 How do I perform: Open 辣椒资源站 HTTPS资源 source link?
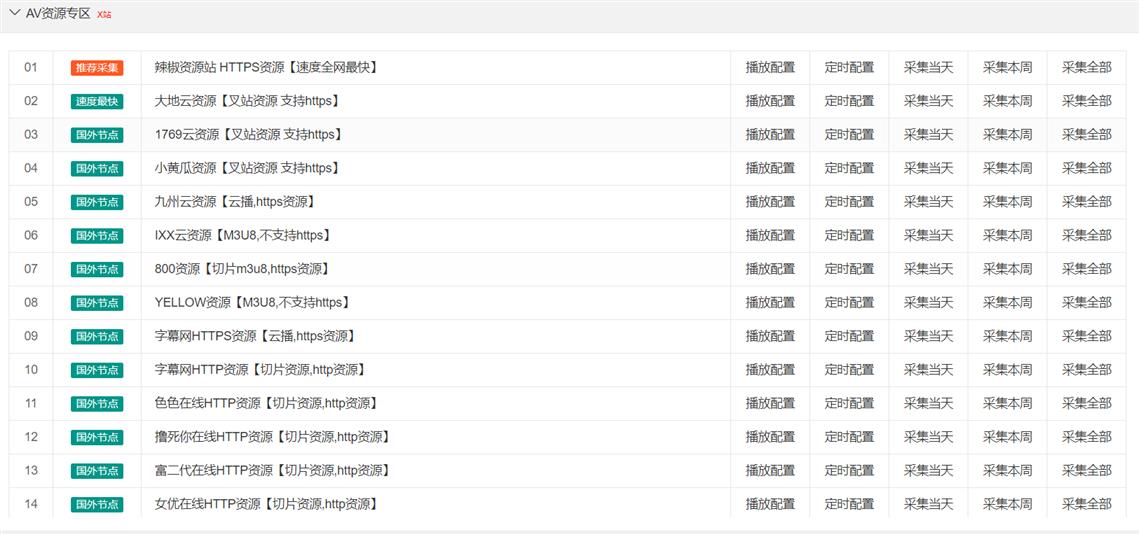(x=265, y=68)
